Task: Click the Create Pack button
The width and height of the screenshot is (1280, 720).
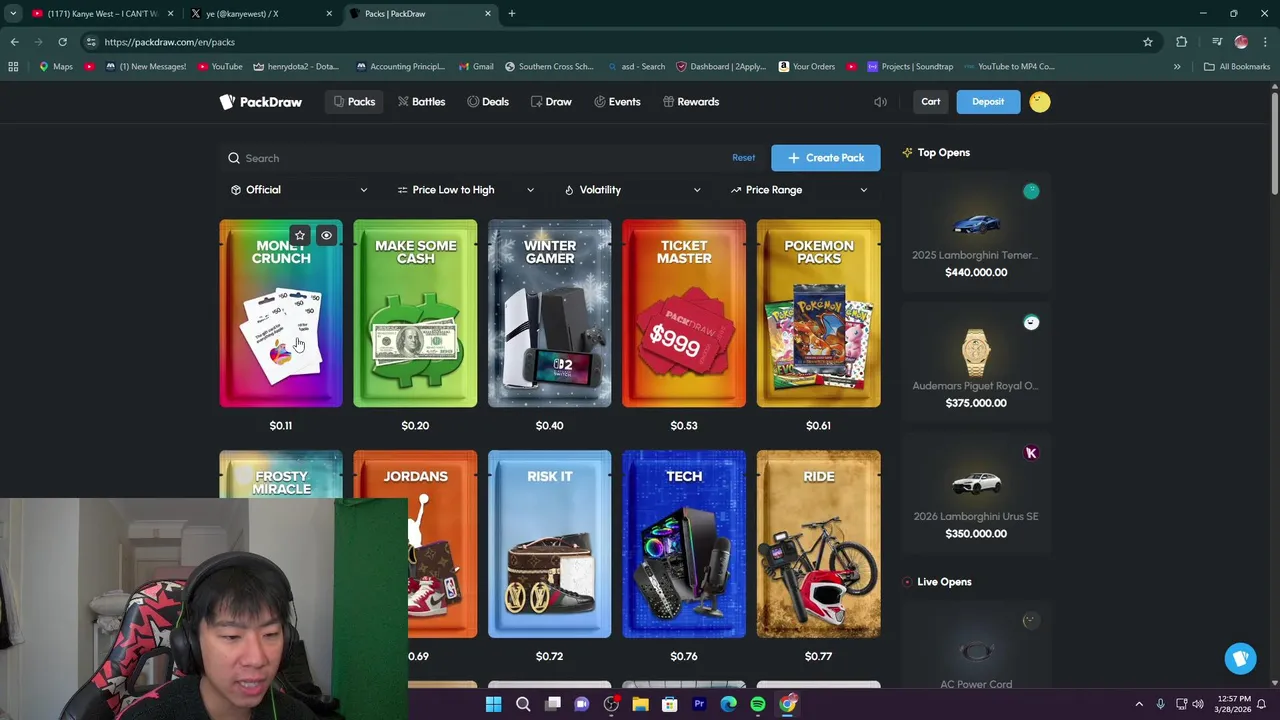Action: [826, 158]
